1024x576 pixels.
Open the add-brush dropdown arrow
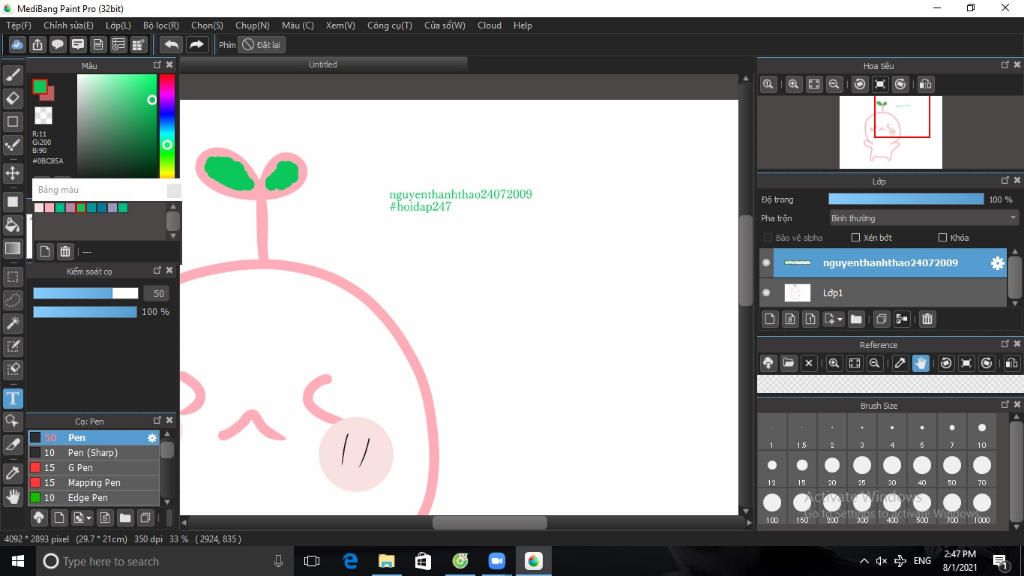click(89, 519)
